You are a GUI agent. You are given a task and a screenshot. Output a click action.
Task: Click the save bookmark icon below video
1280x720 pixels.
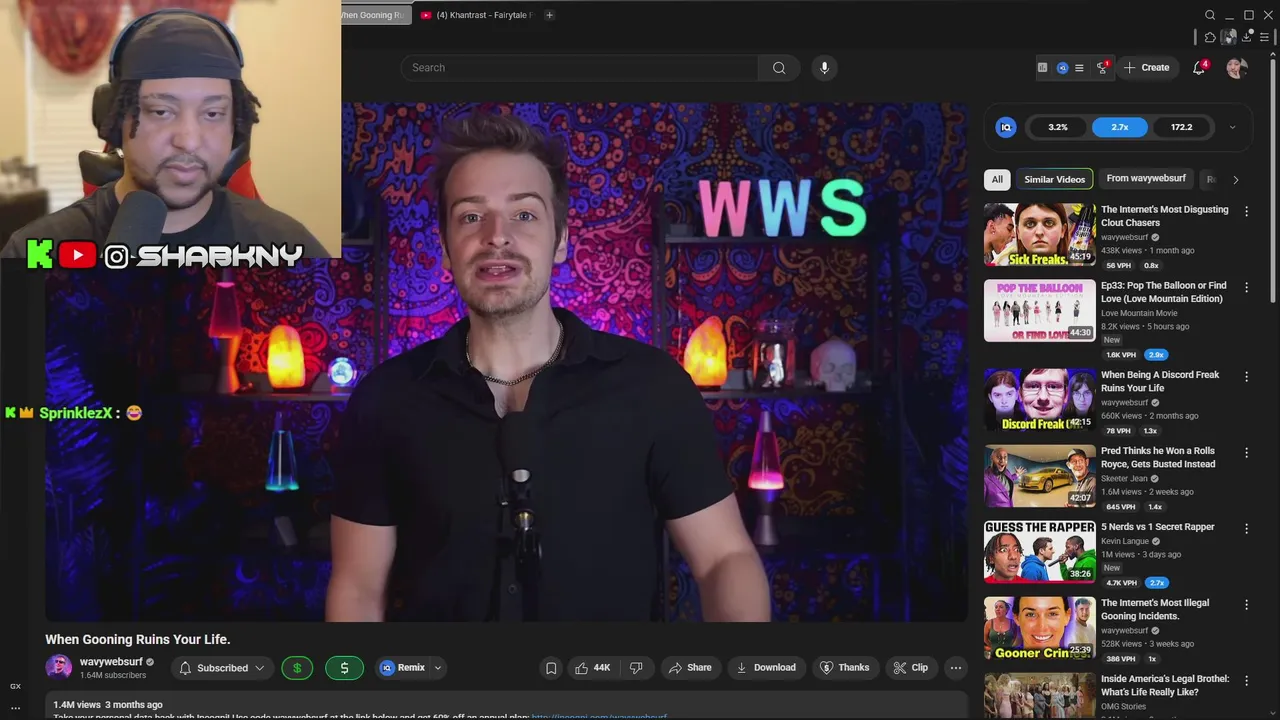(x=550, y=668)
